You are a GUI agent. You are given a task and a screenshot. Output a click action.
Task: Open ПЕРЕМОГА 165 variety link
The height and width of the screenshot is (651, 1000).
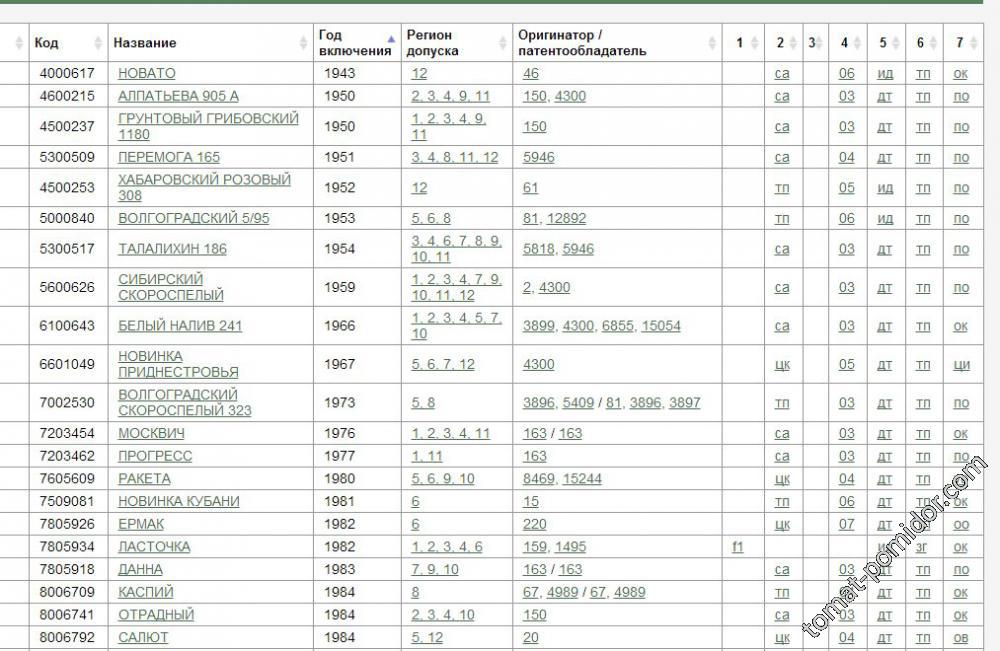pos(169,157)
